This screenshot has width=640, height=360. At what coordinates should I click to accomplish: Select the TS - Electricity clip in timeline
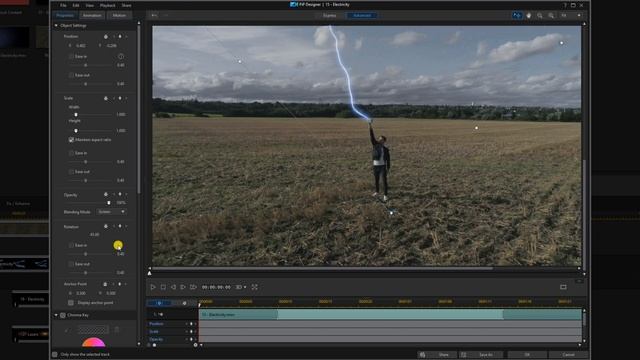point(390,315)
